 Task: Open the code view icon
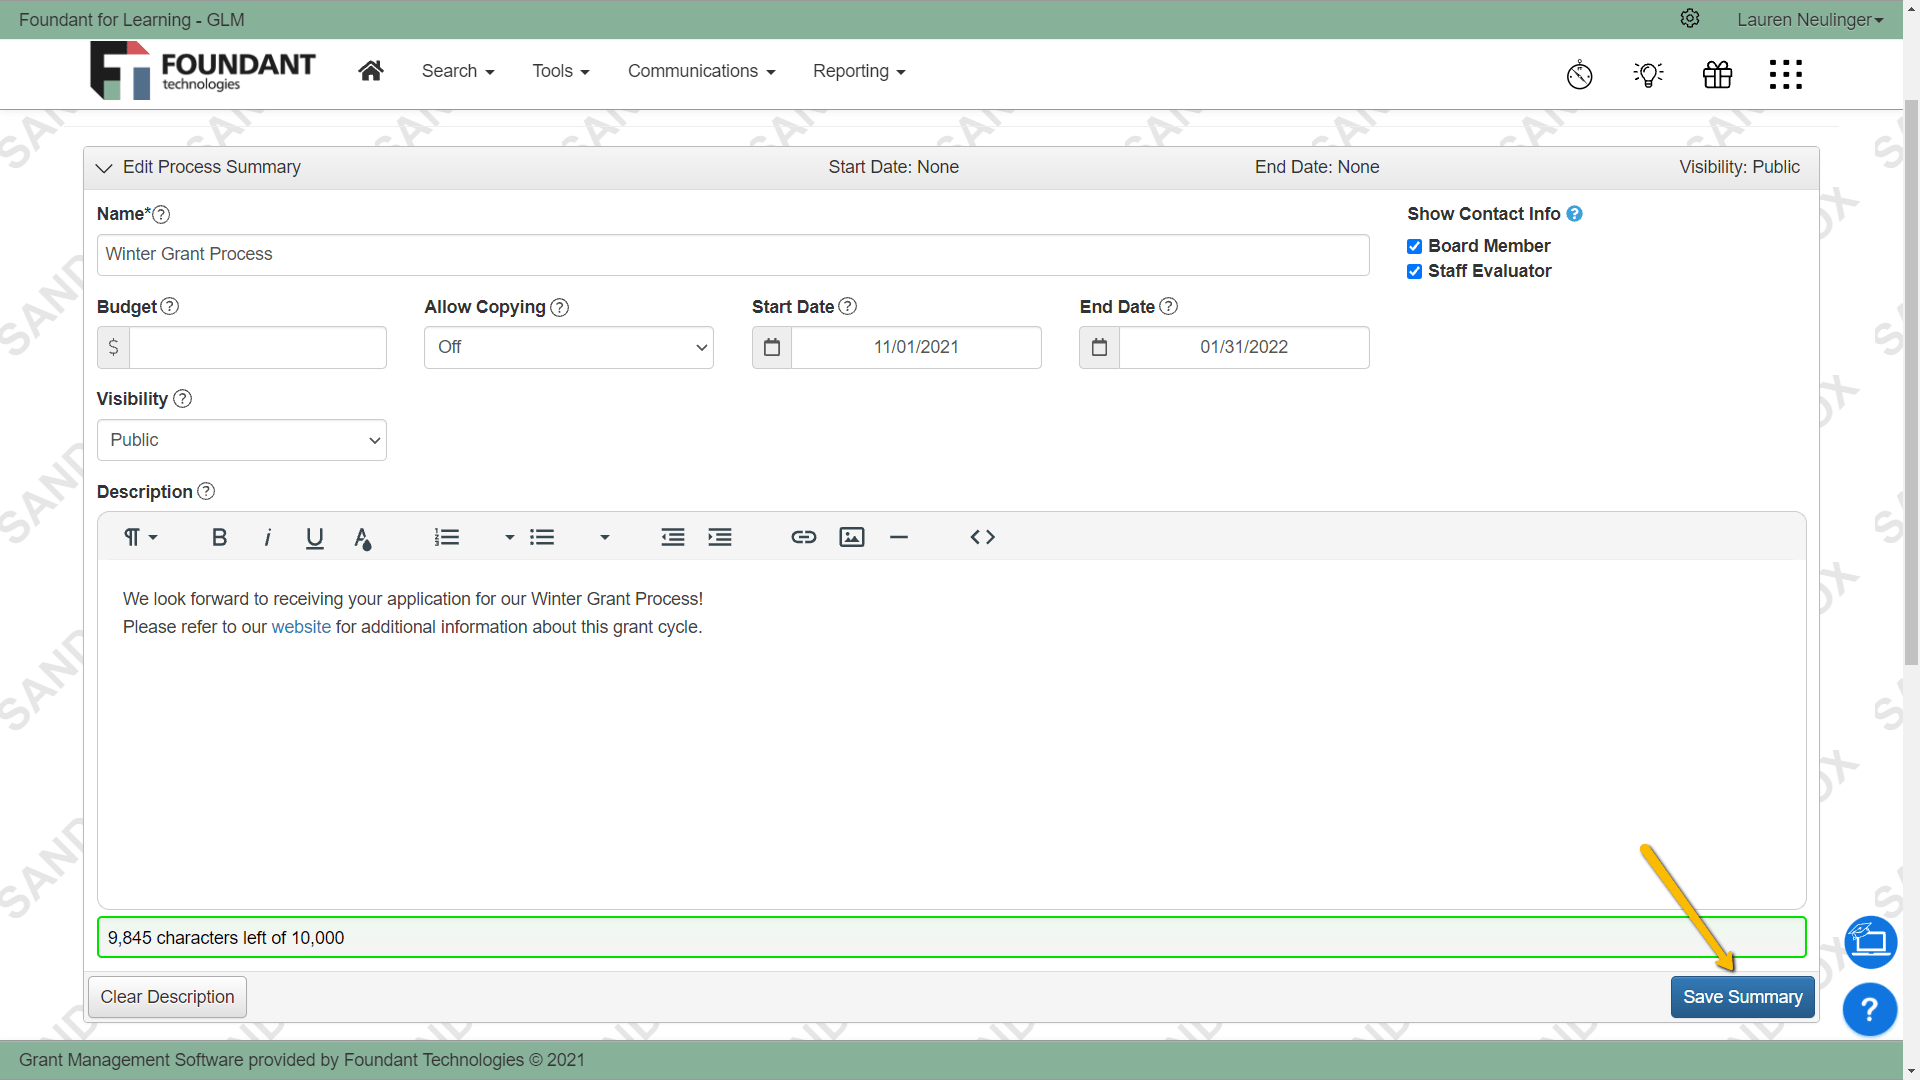pyautogui.click(x=982, y=538)
